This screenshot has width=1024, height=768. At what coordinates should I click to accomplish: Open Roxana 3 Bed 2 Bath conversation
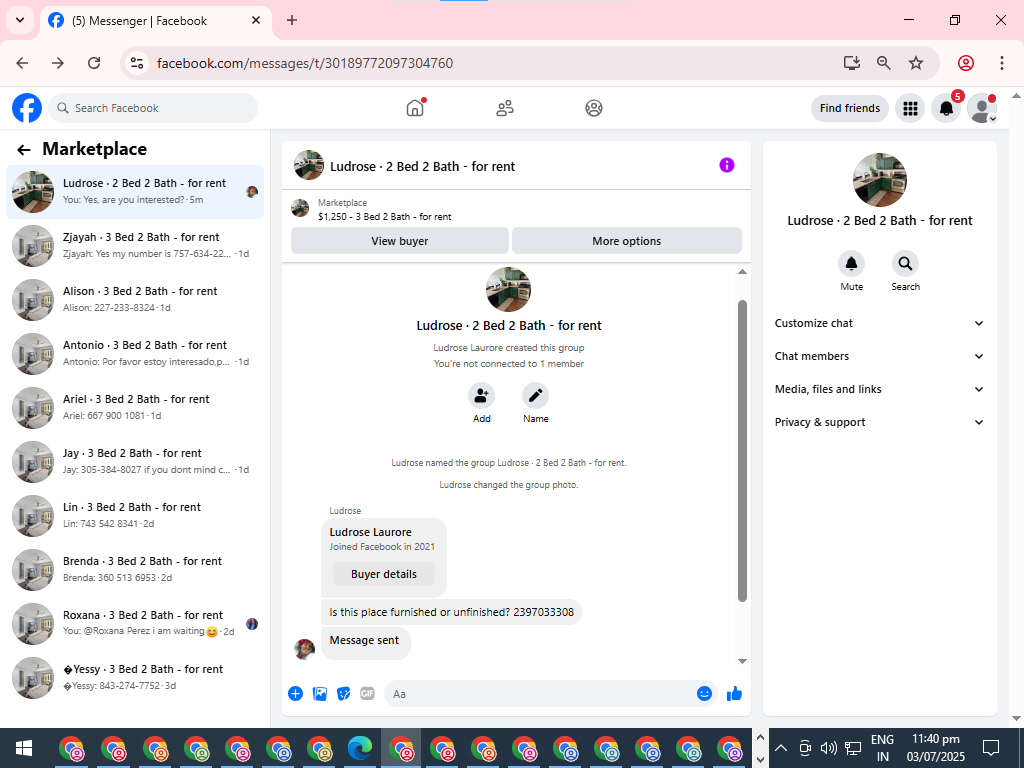pos(135,624)
